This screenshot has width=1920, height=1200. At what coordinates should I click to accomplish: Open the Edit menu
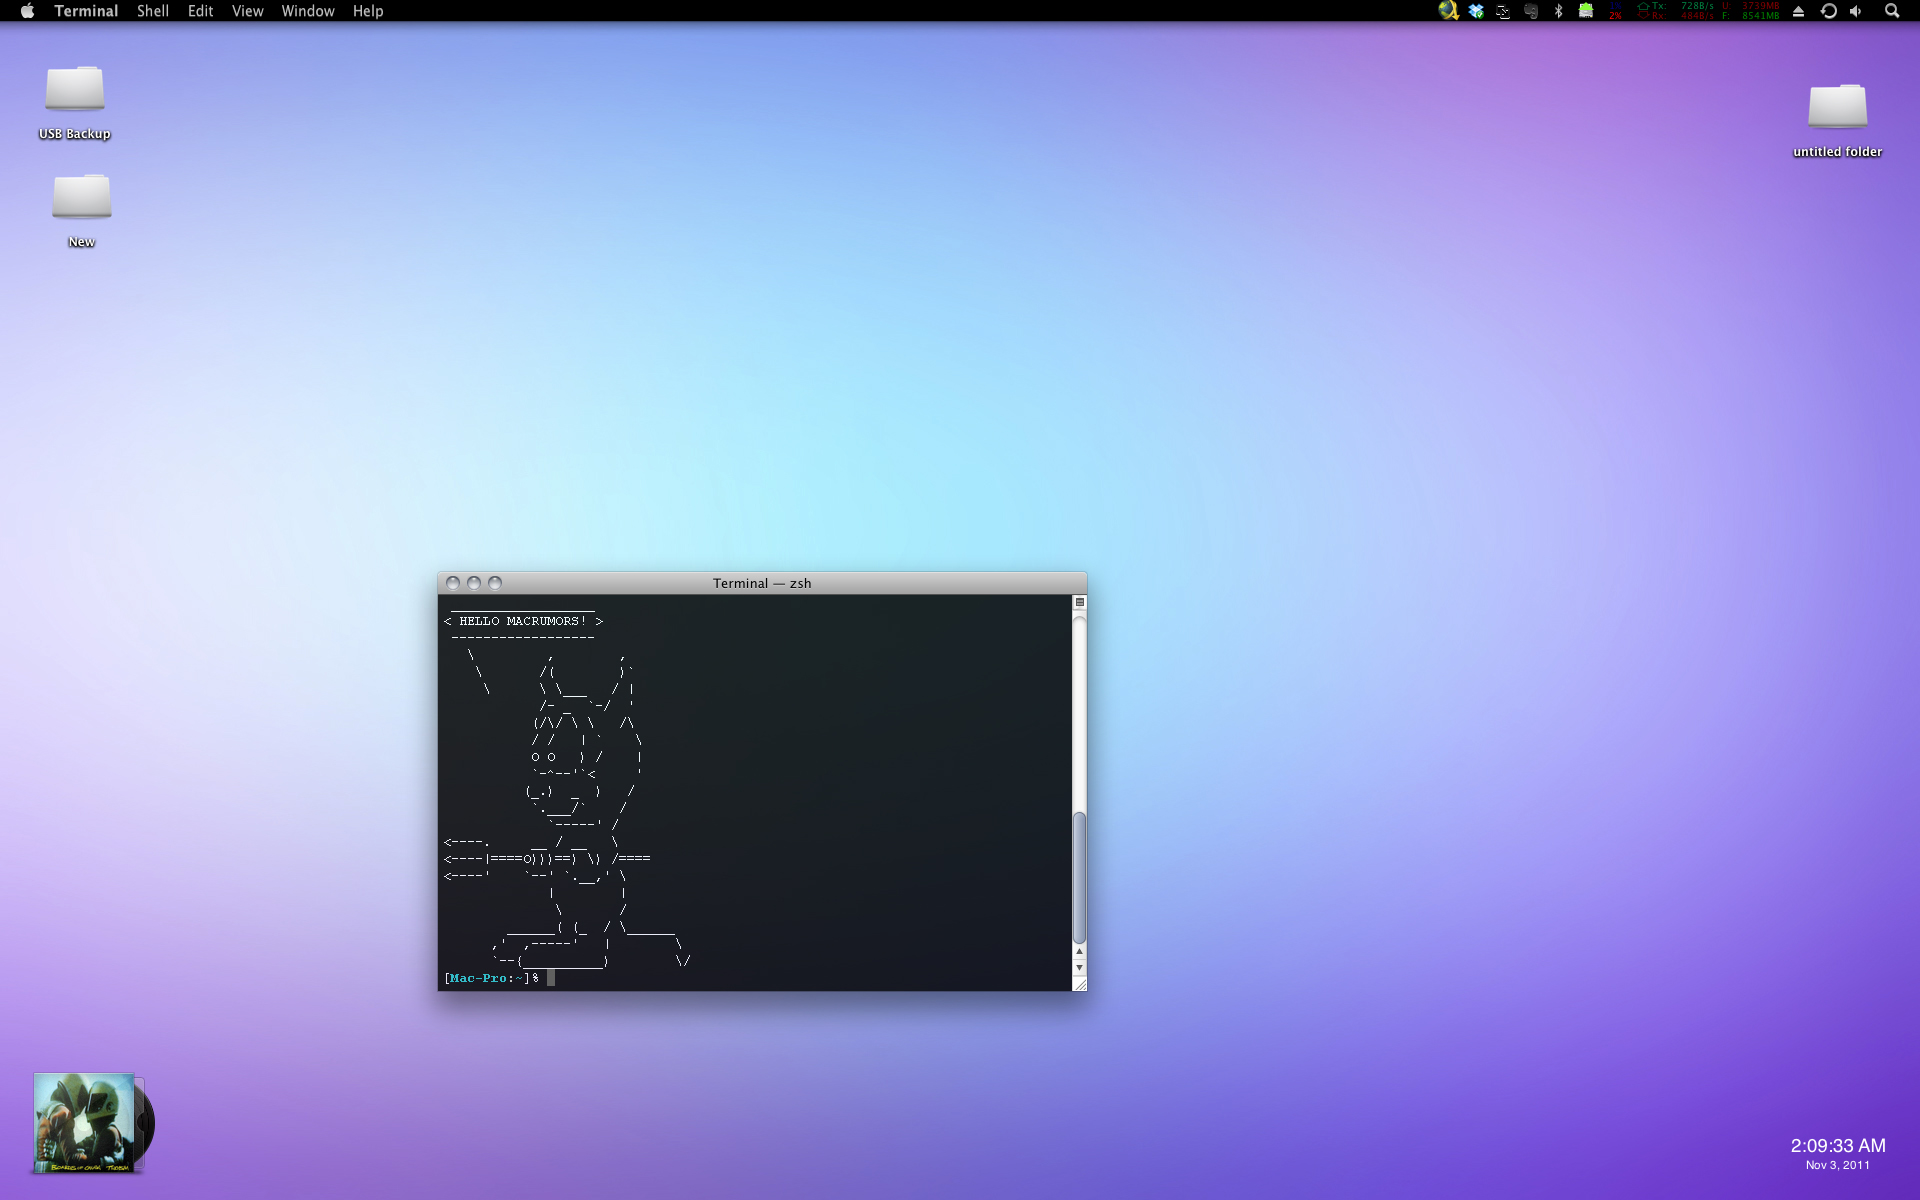(x=200, y=11)
